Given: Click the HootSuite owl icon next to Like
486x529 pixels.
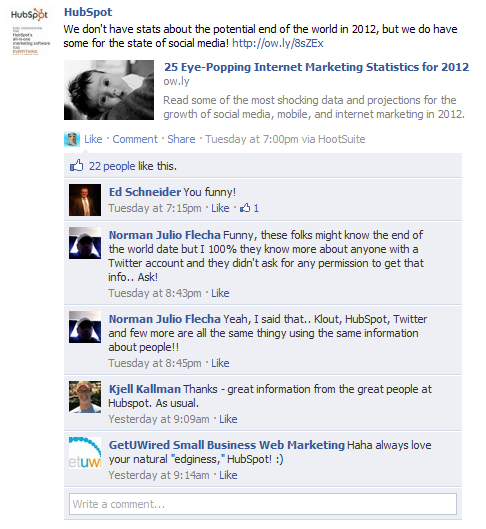Looking at the screenshot, I should point(72,139).
